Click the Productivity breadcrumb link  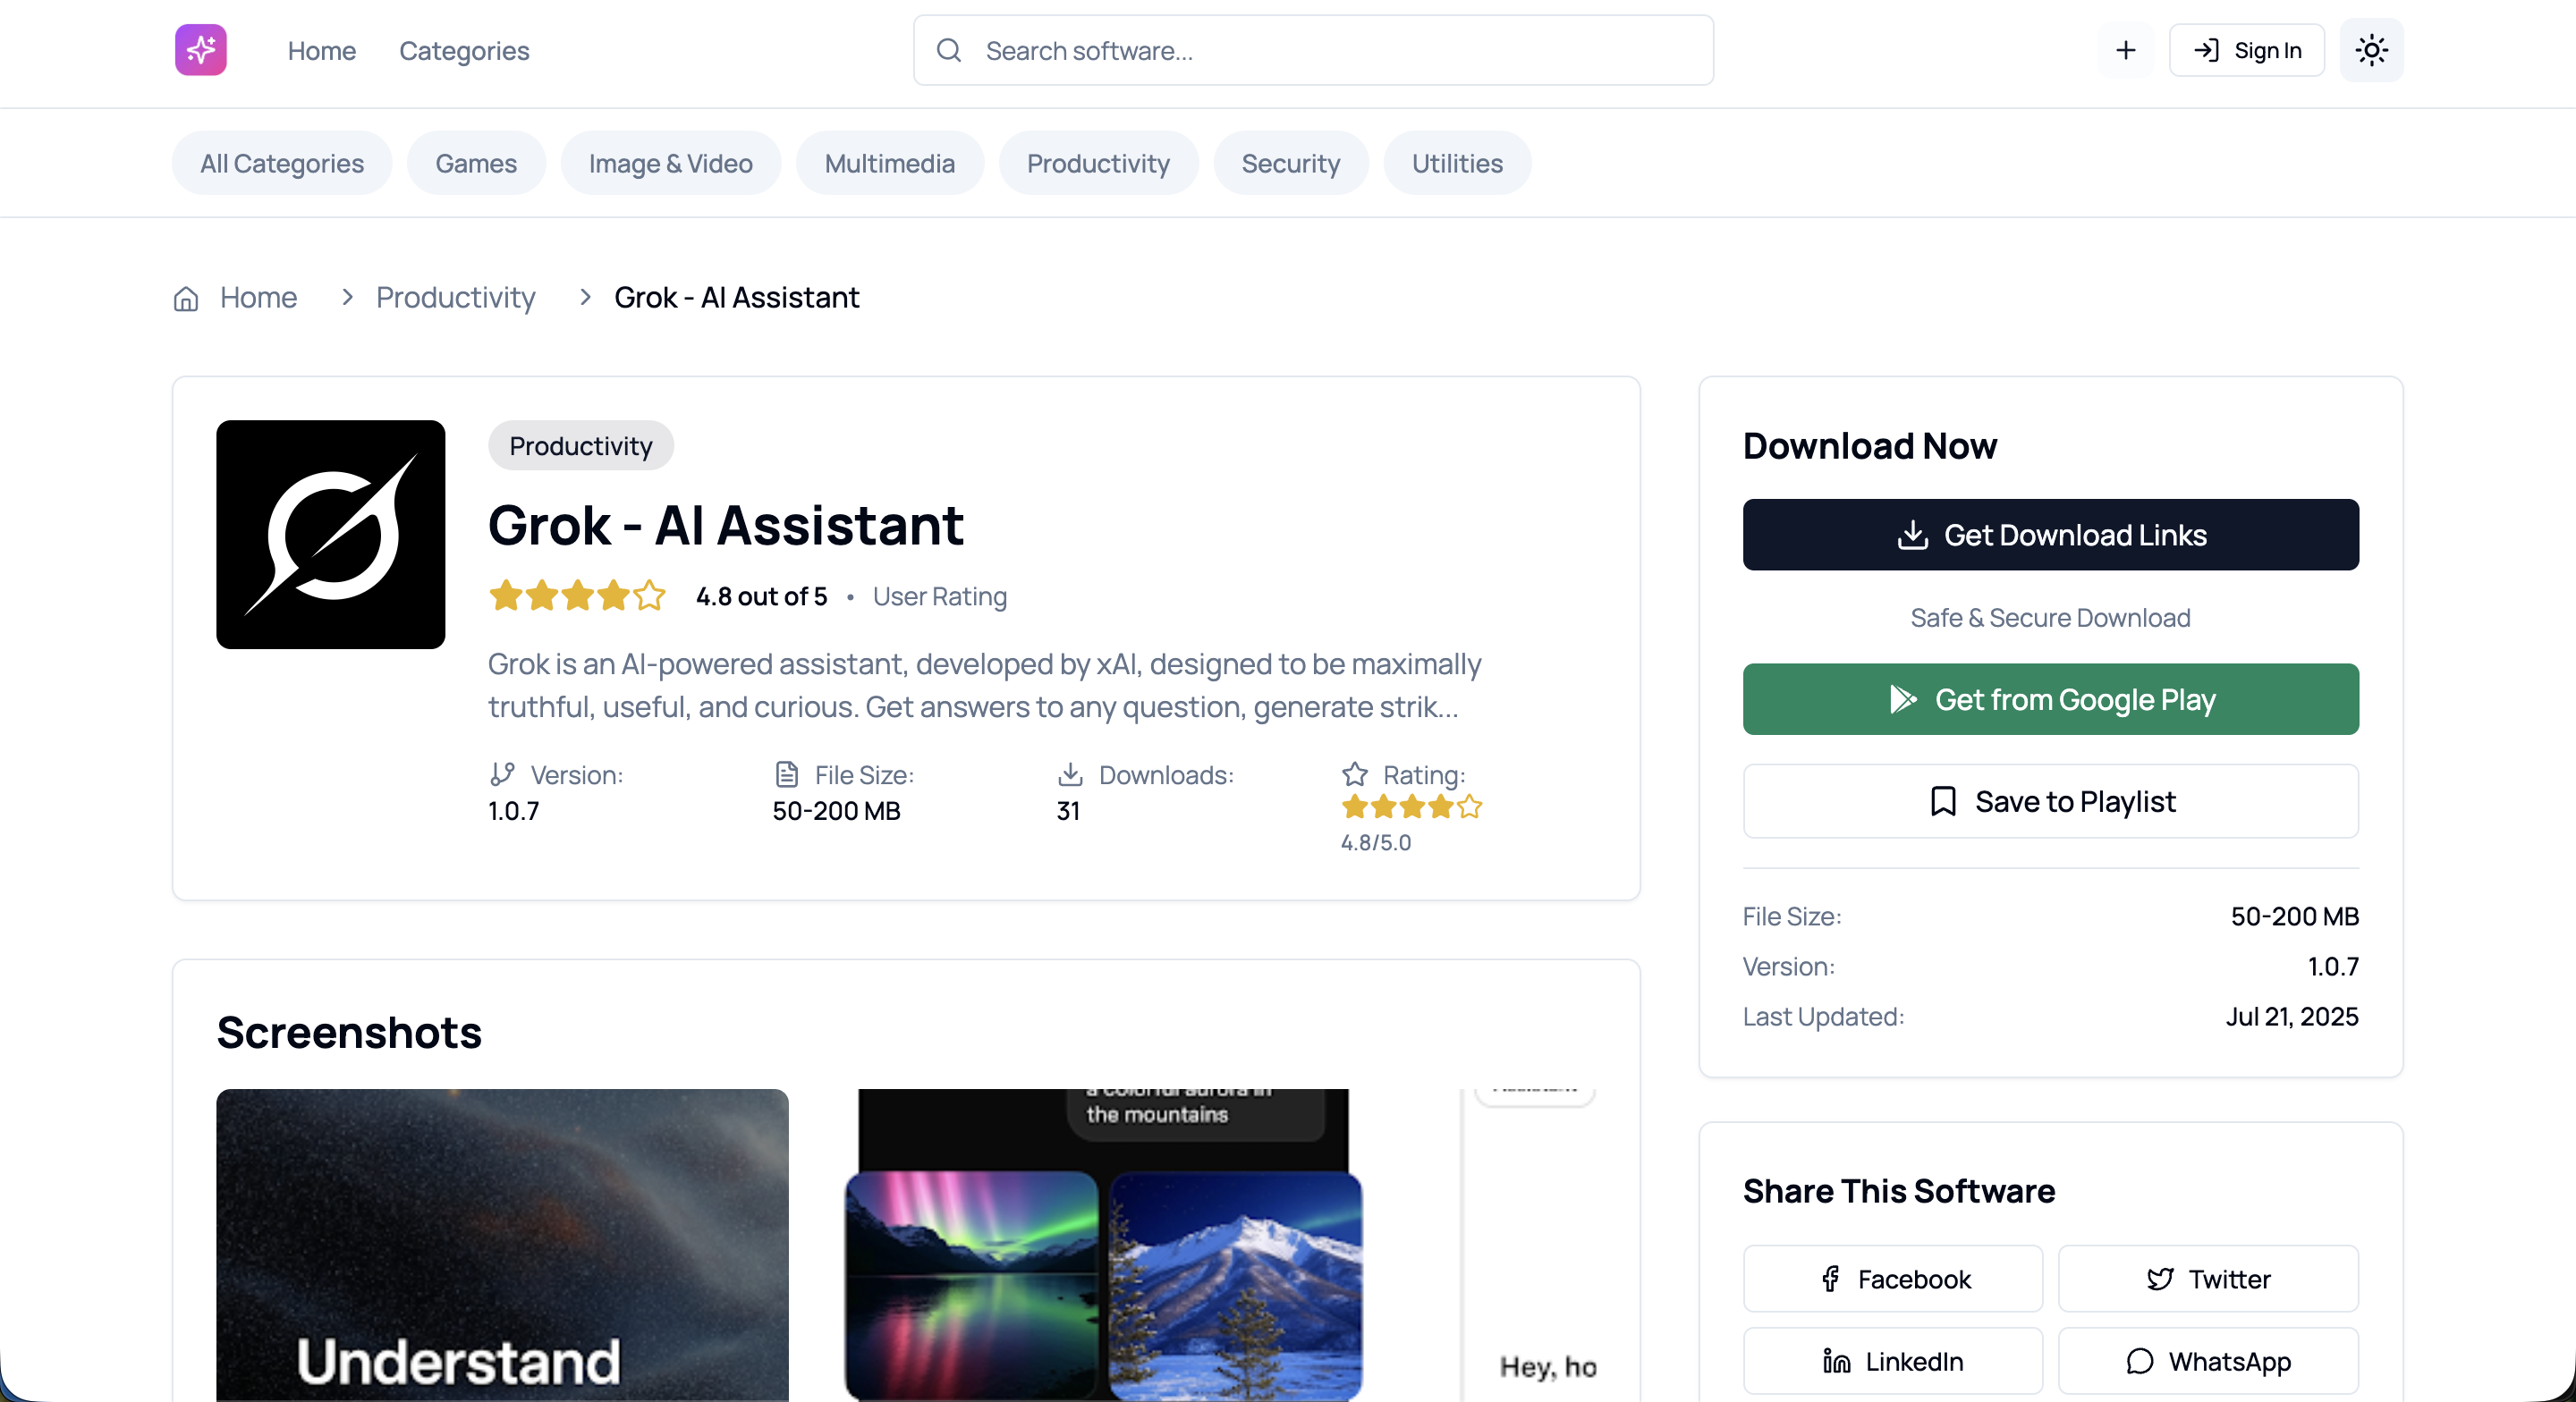(x=455, y=298)
